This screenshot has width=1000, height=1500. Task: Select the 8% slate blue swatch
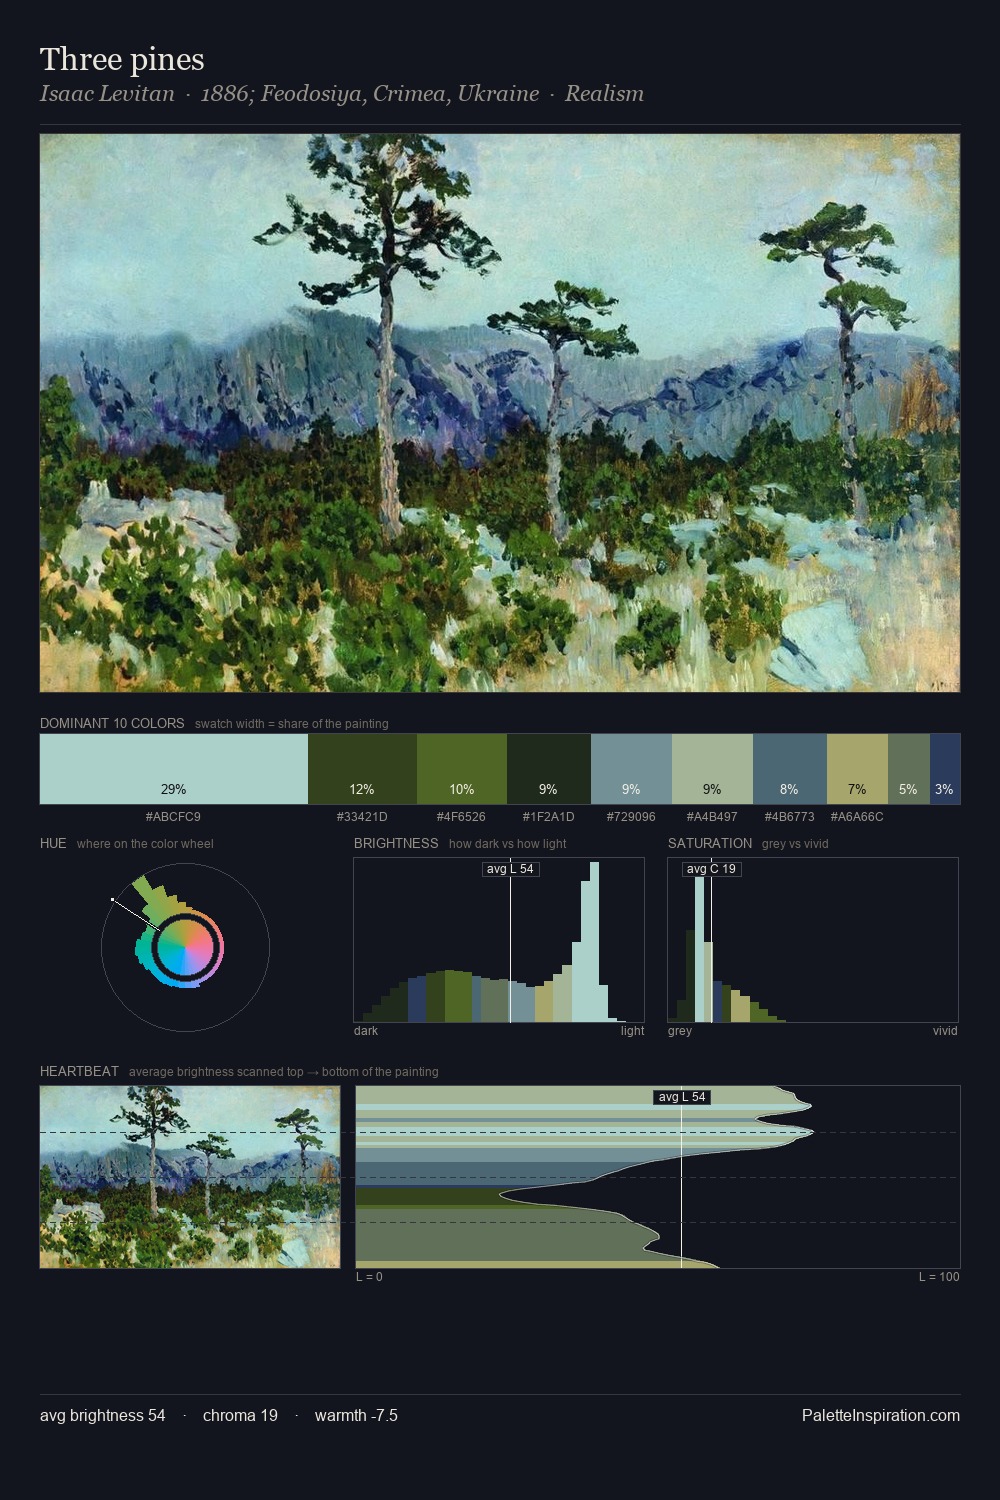pos(790,769)
